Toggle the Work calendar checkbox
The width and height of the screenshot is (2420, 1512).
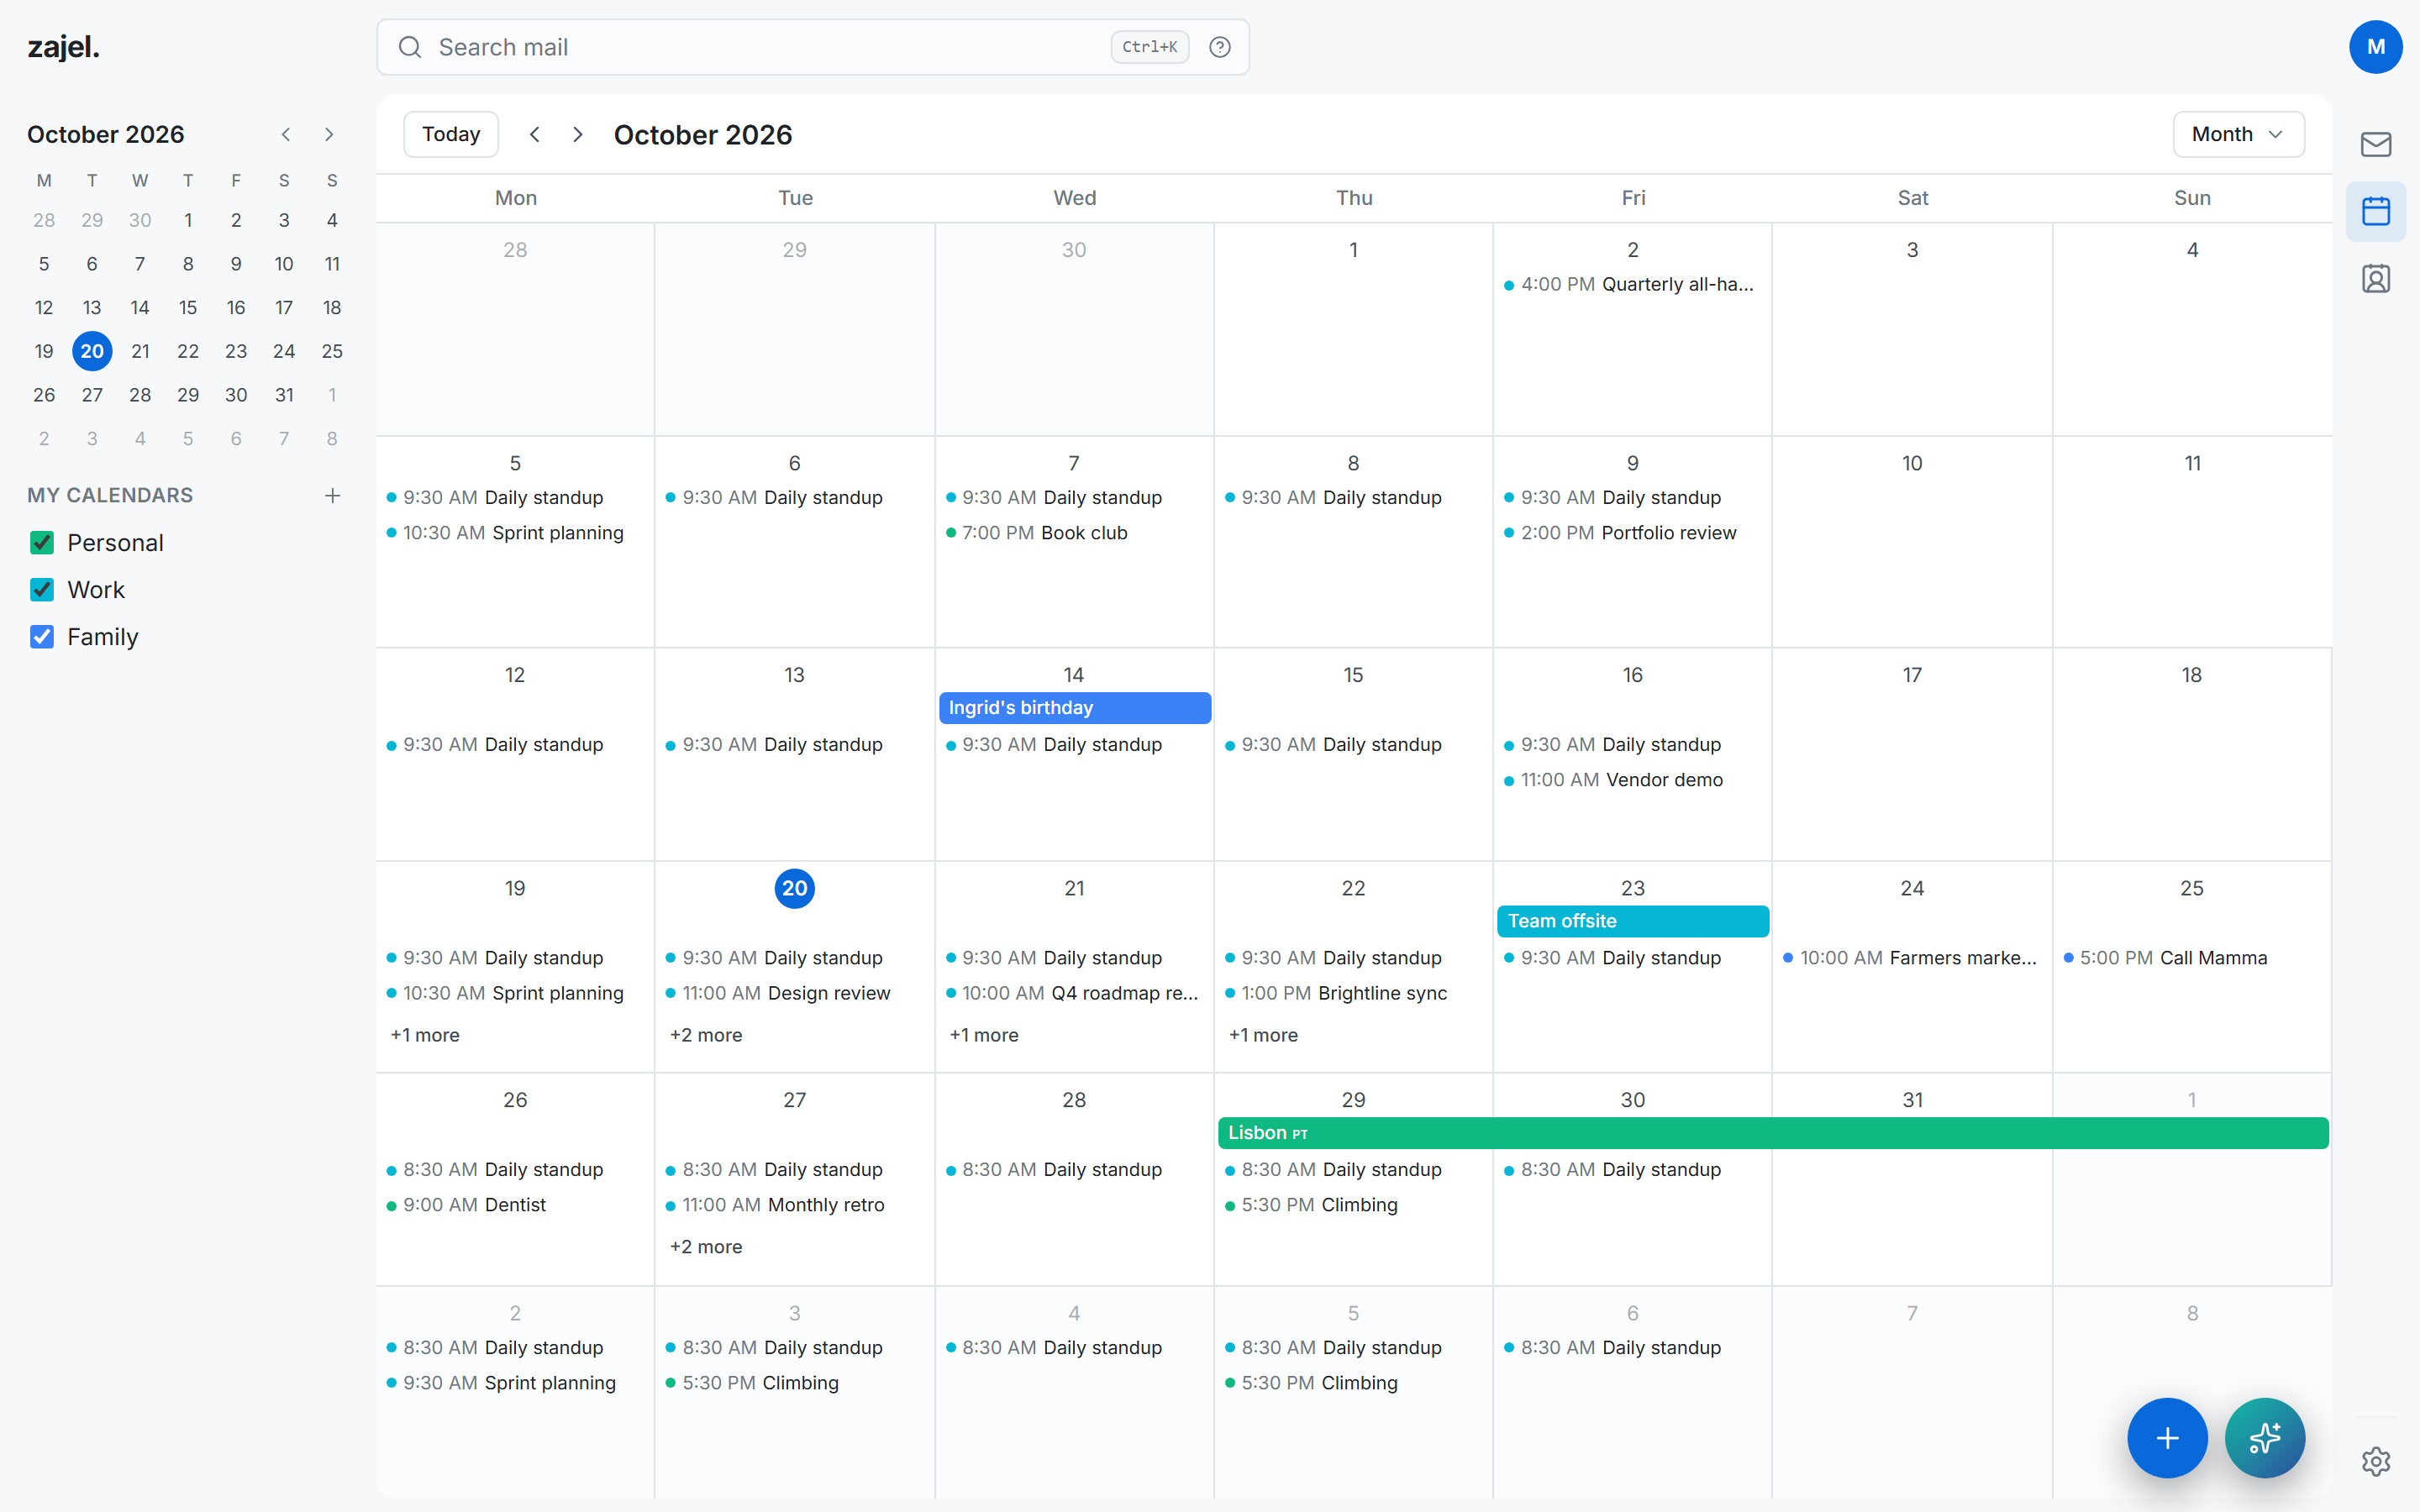pos(42,590)
